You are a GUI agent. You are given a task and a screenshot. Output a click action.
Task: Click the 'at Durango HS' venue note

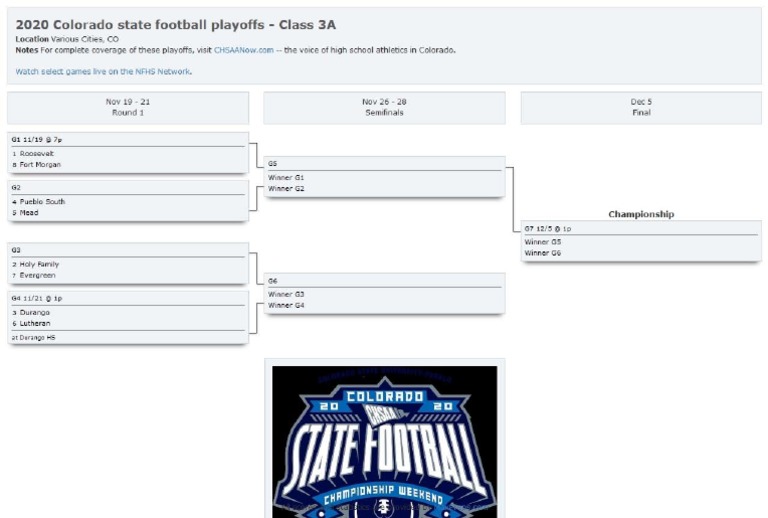[34, 338]
